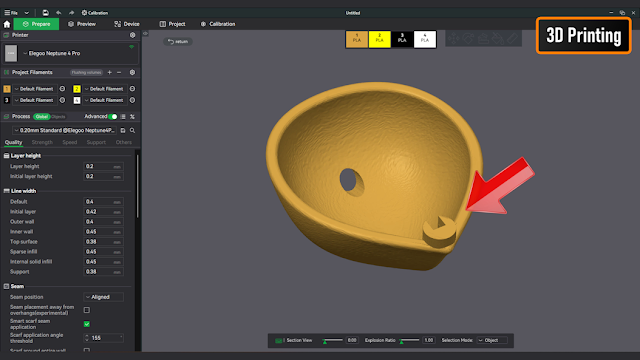The image size is (640, 360).
Task: Remove a filament with the minus icon
Action: tap(119, 72)
